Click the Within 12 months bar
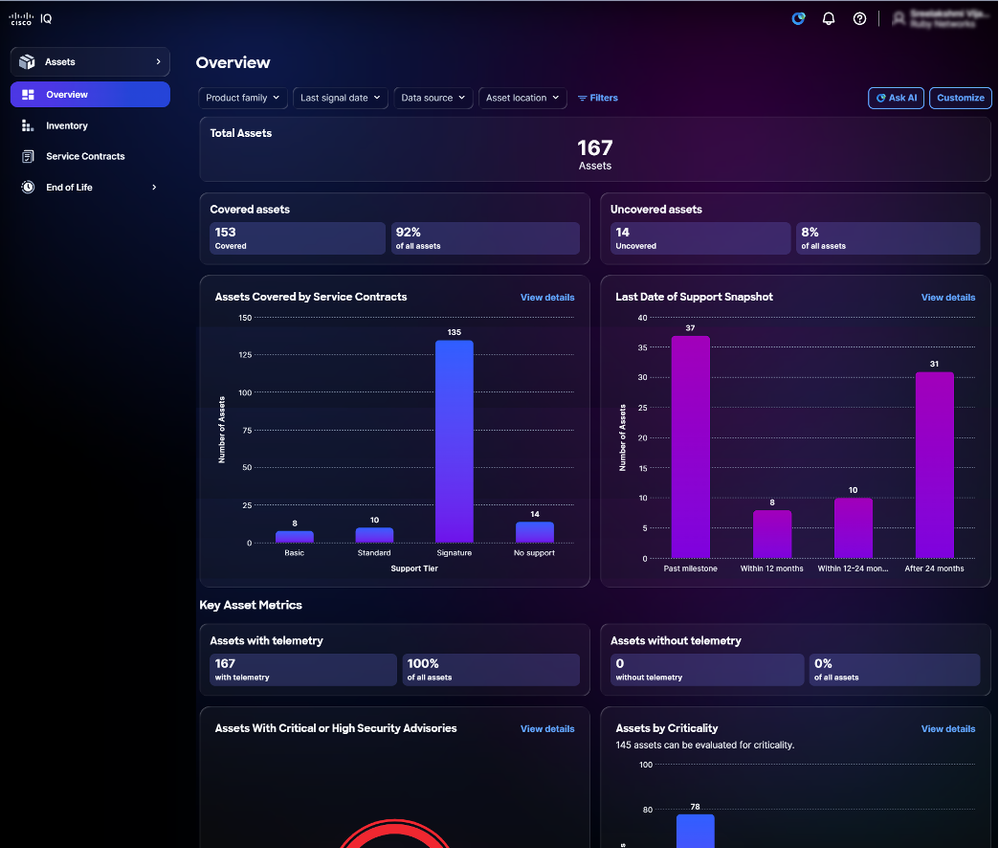 click(772, 535)
